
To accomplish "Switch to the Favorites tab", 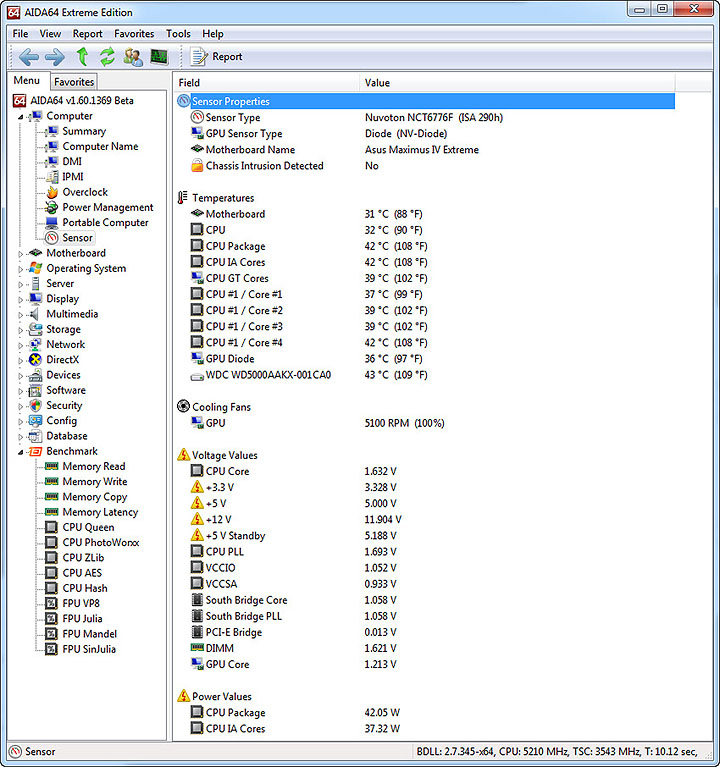I will point(74,82).
